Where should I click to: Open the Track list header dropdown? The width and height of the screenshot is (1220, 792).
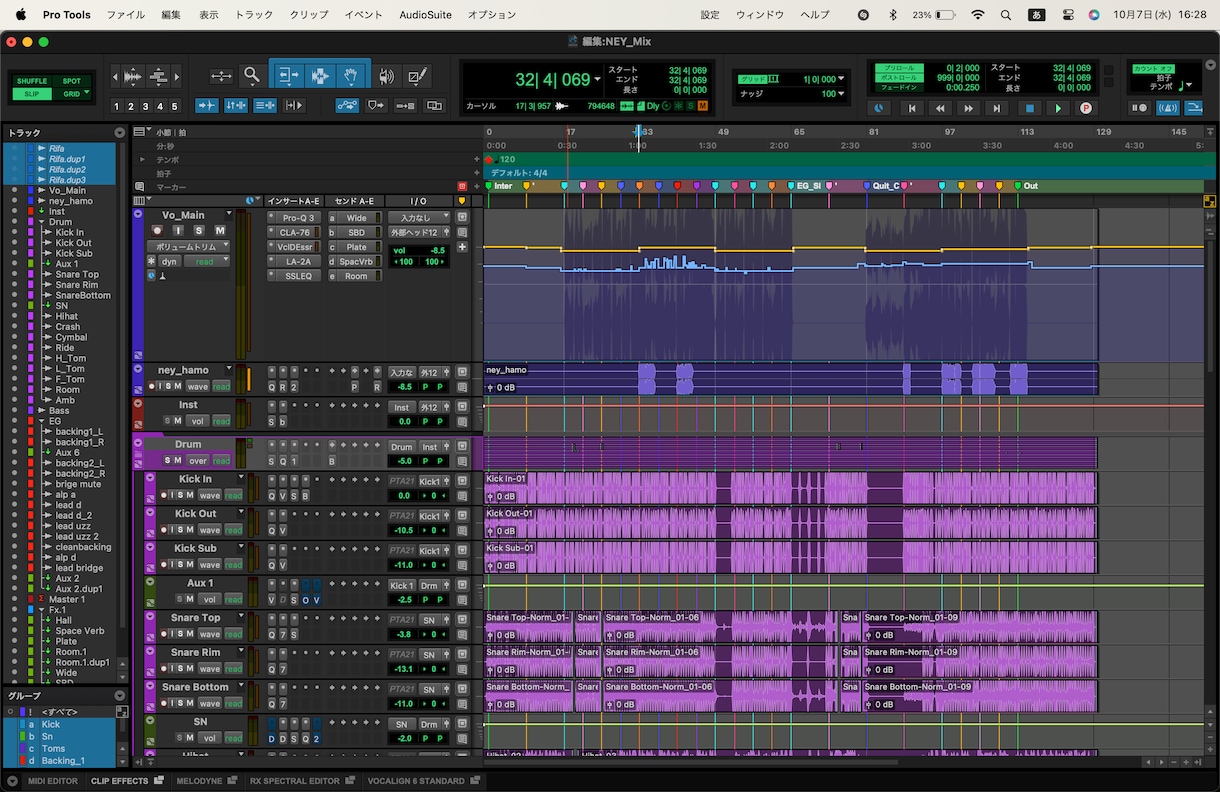point(120,133)
